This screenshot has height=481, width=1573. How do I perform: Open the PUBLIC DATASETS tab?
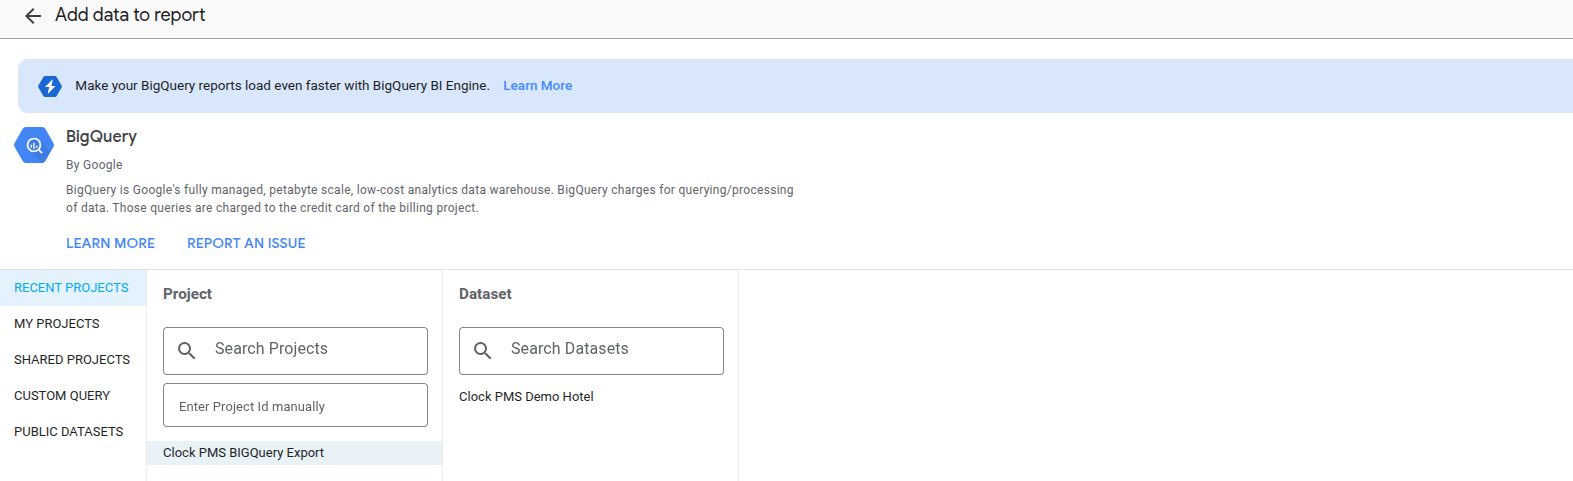73,432
